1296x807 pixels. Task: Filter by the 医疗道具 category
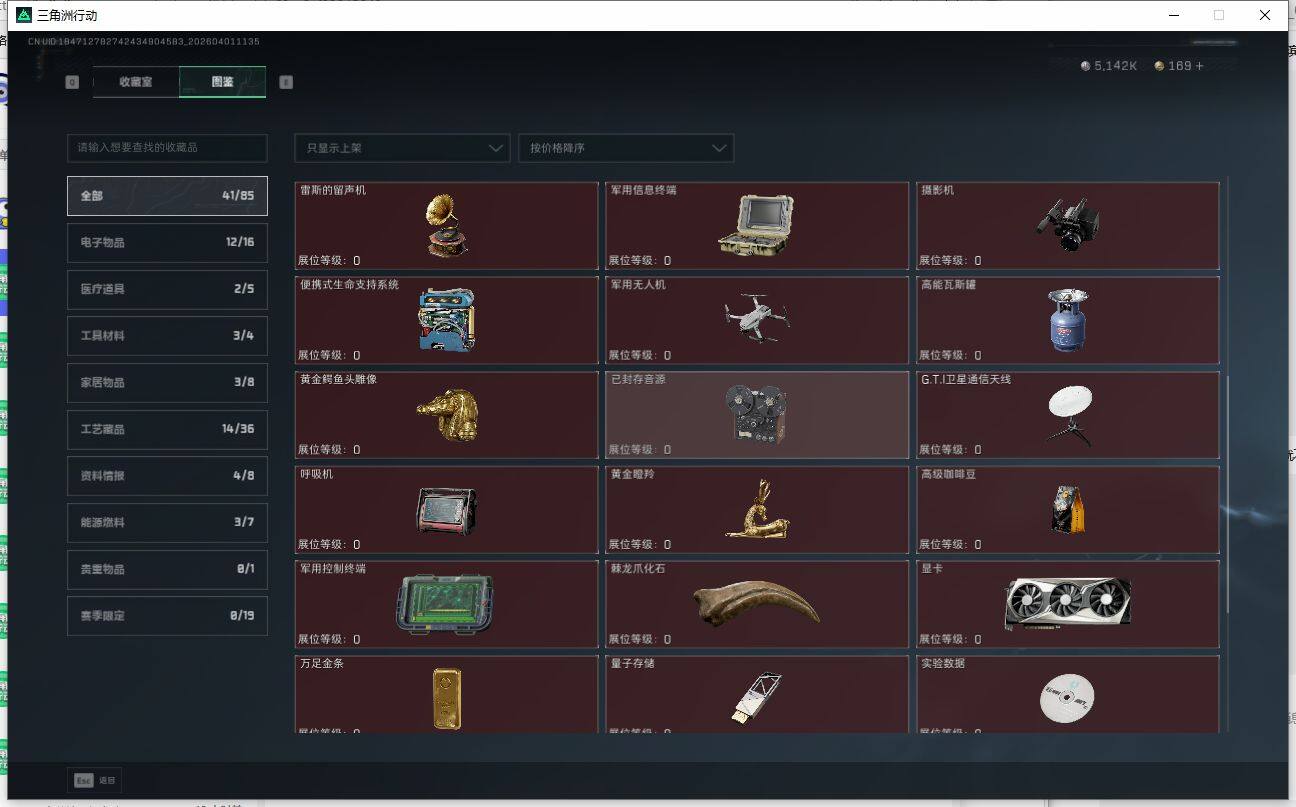(x=167, y=289)
